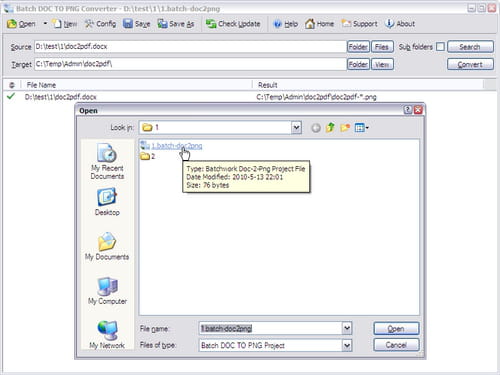
Task: Click the Result column header
Action: point(368,85)
